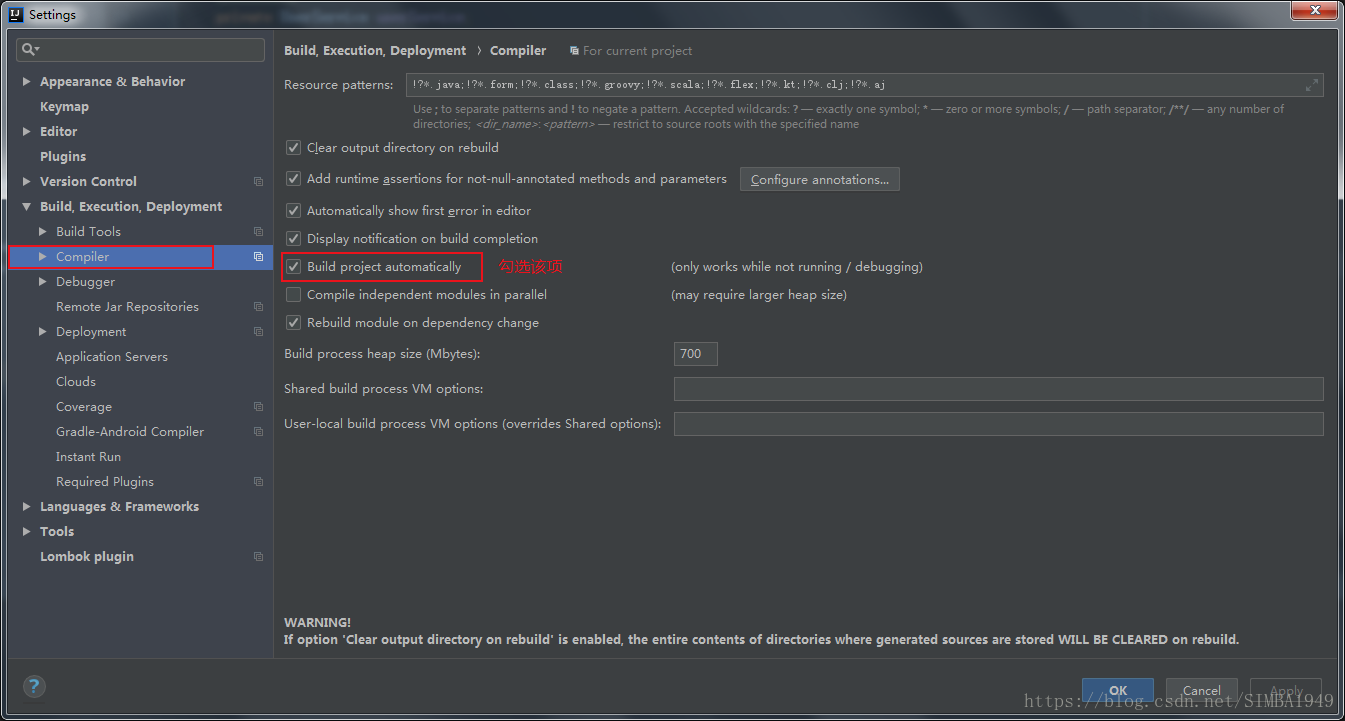The image size is (1345, 721).
Task: Click the project-level icon beside Deployment
Action: [x=258, y=332]
